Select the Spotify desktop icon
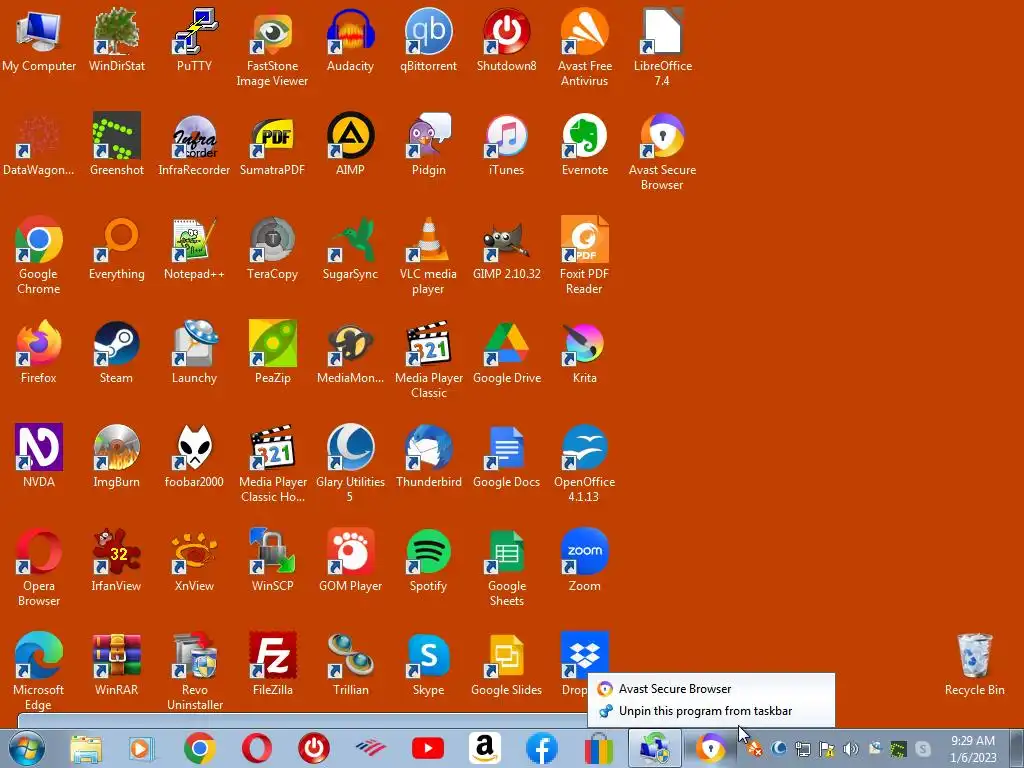This screenshot has width=1024, height=768. (x=428, y=560)
